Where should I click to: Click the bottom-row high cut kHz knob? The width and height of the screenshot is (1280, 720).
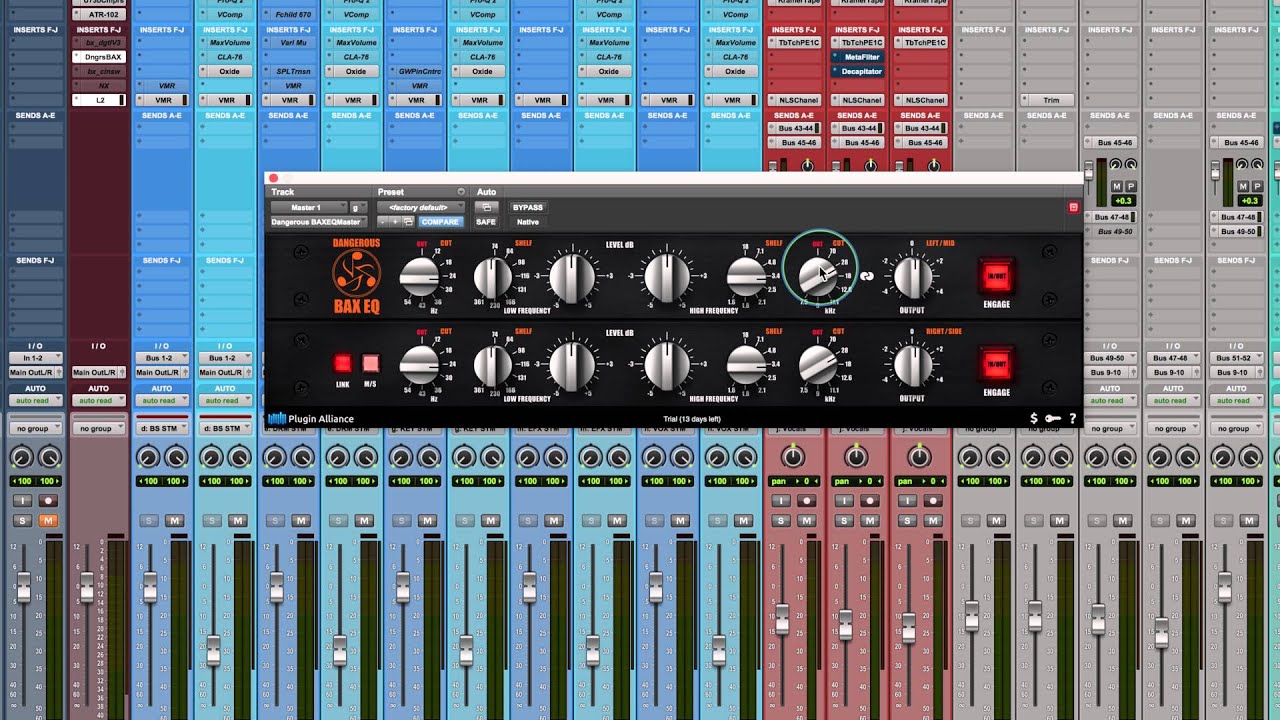tap(818, 365)
